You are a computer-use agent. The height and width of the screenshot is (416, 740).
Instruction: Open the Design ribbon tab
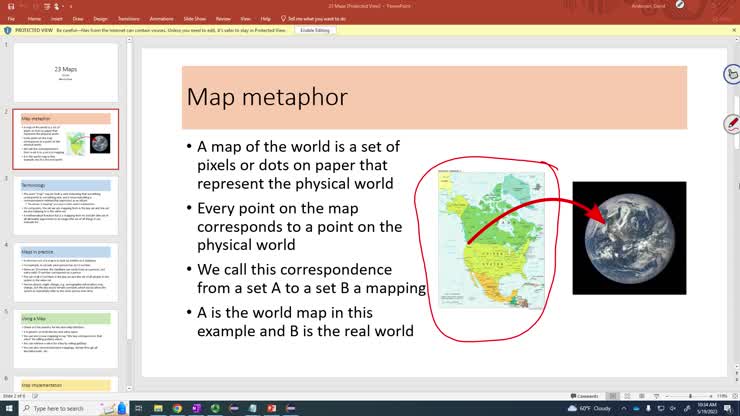point(101,19)
